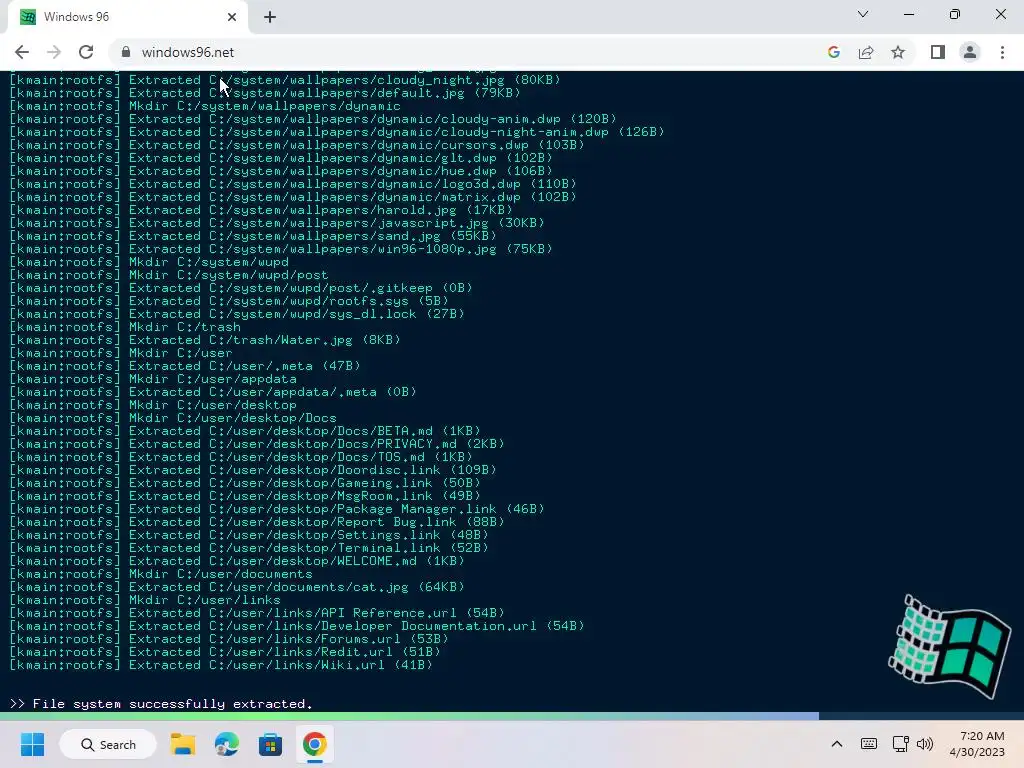Open the volume tray icon
Viewport: 1024px width, 768px height.
(925, 744)
